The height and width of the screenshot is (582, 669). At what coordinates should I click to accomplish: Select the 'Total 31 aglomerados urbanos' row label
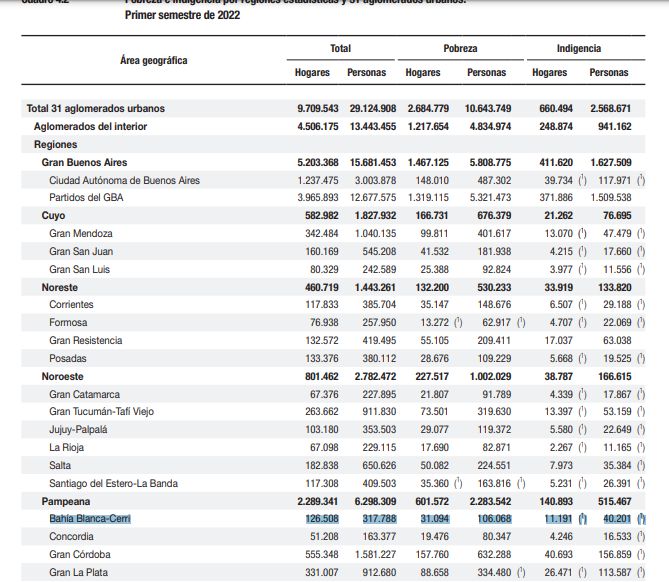coord(96,108)
